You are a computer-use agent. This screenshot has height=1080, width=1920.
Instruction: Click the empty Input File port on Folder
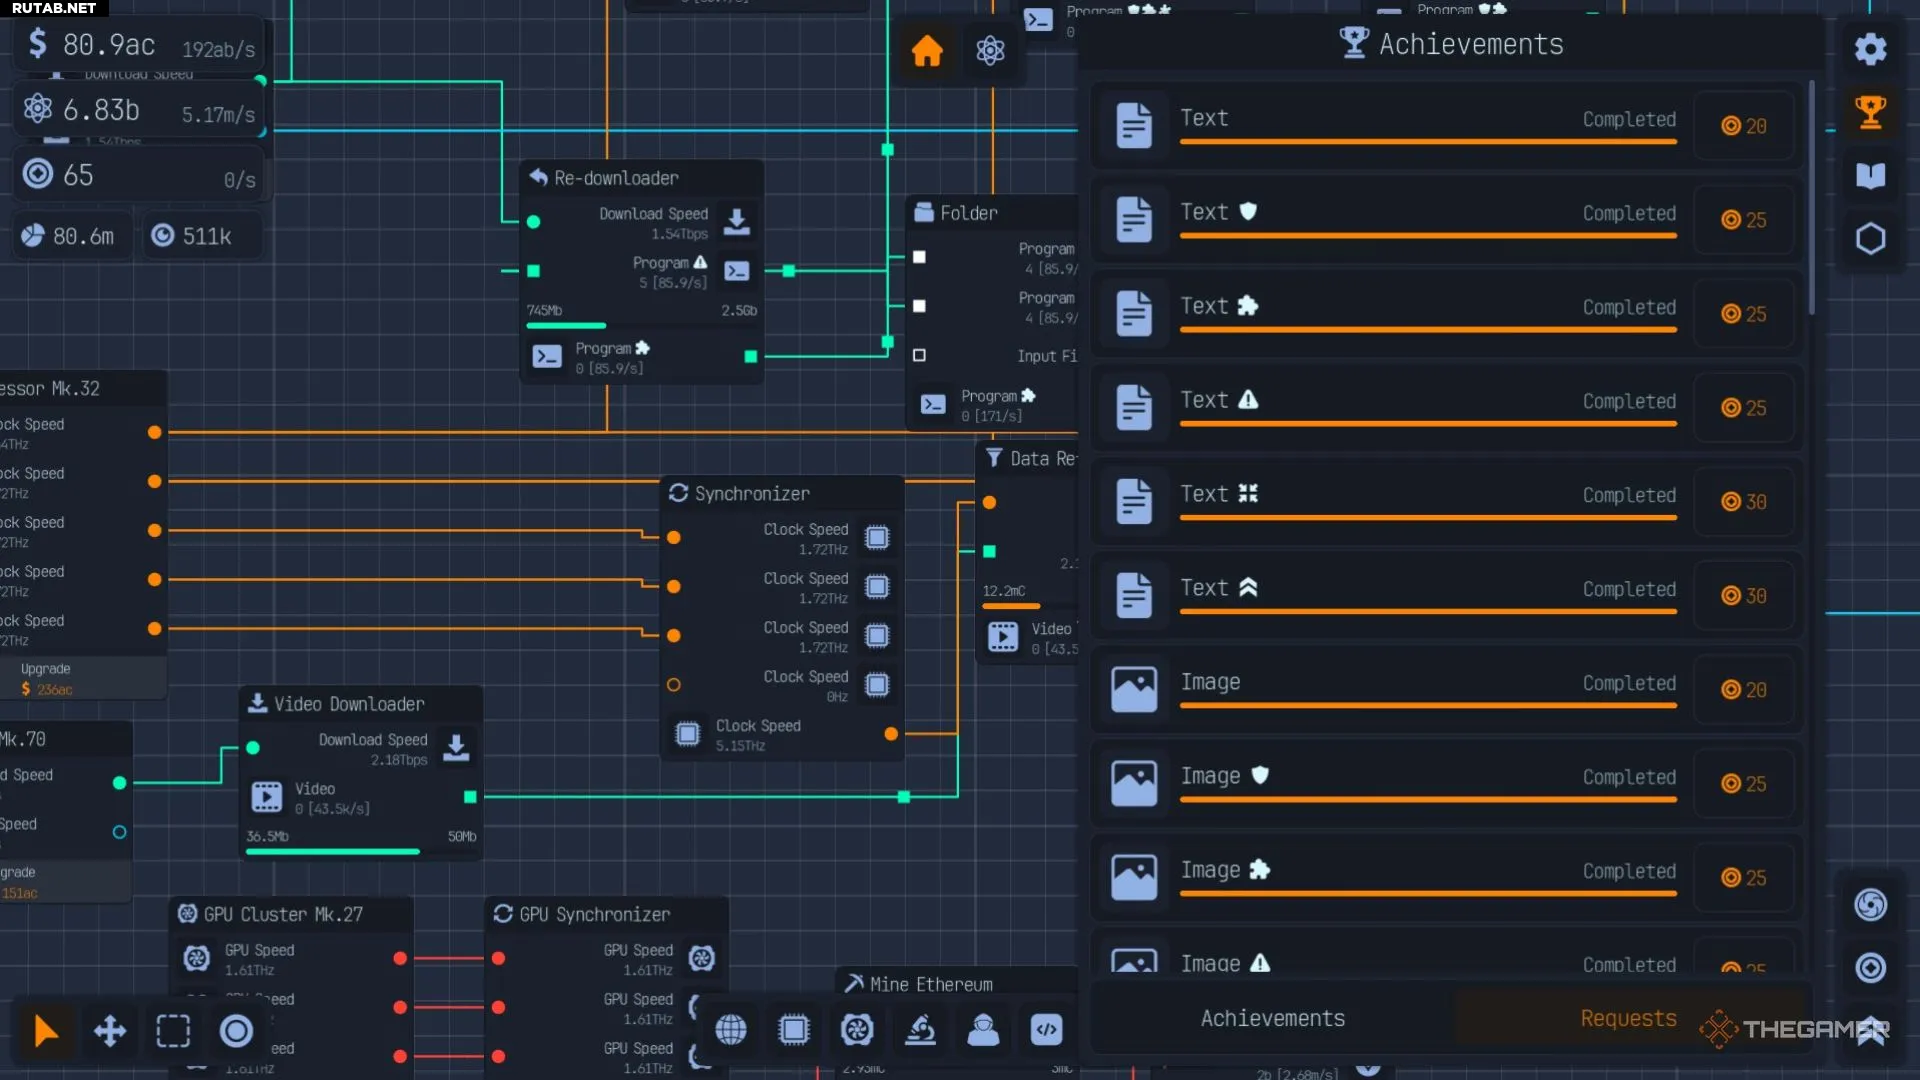tap(919, 355)
